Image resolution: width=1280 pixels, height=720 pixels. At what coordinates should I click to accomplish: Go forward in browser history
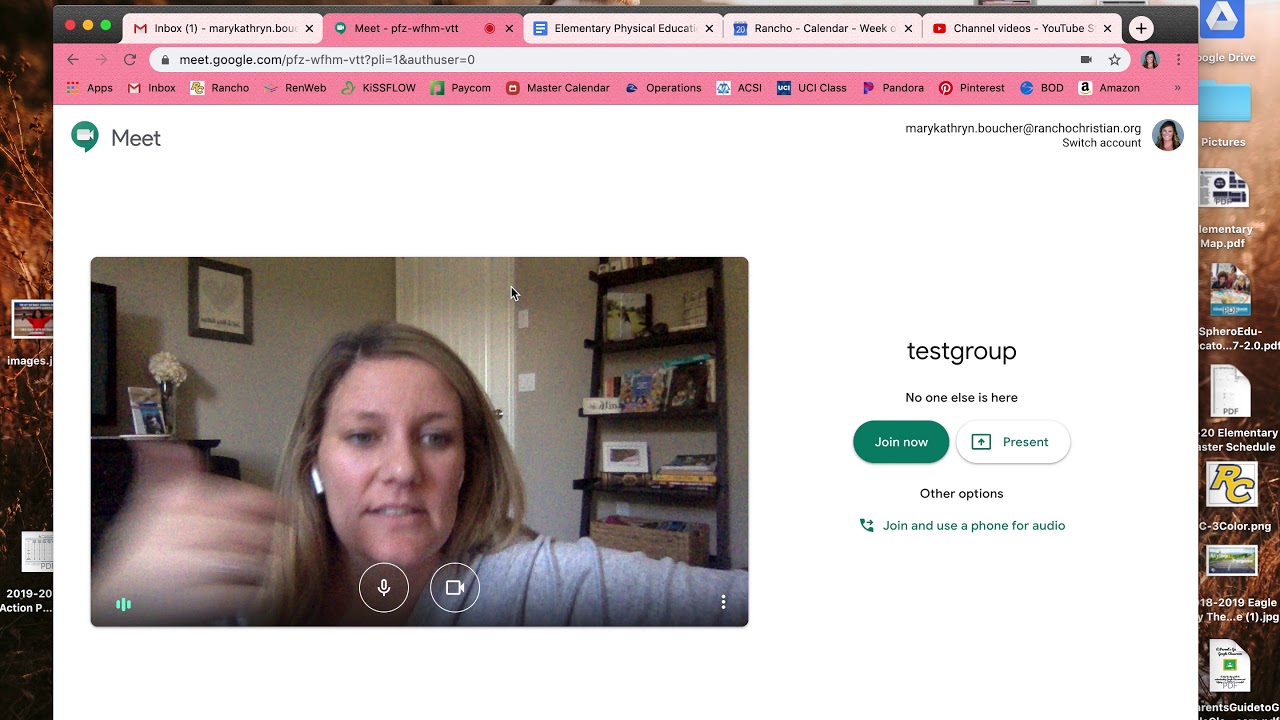pyautogui.click(x=101, y=60)
